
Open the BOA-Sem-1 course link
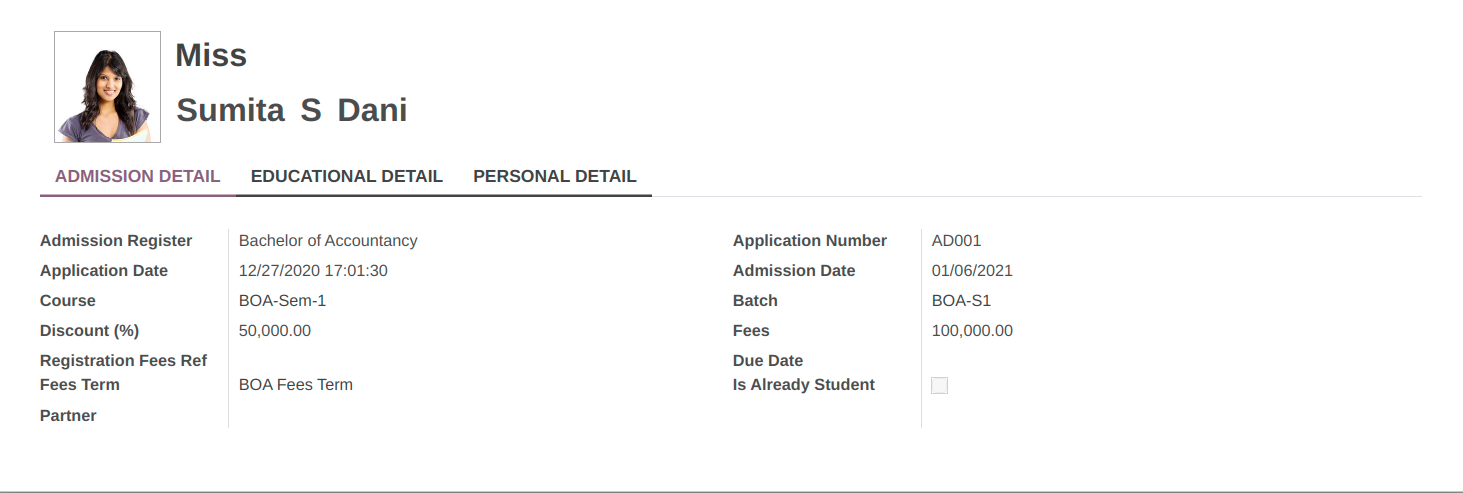tap(283, 301)
